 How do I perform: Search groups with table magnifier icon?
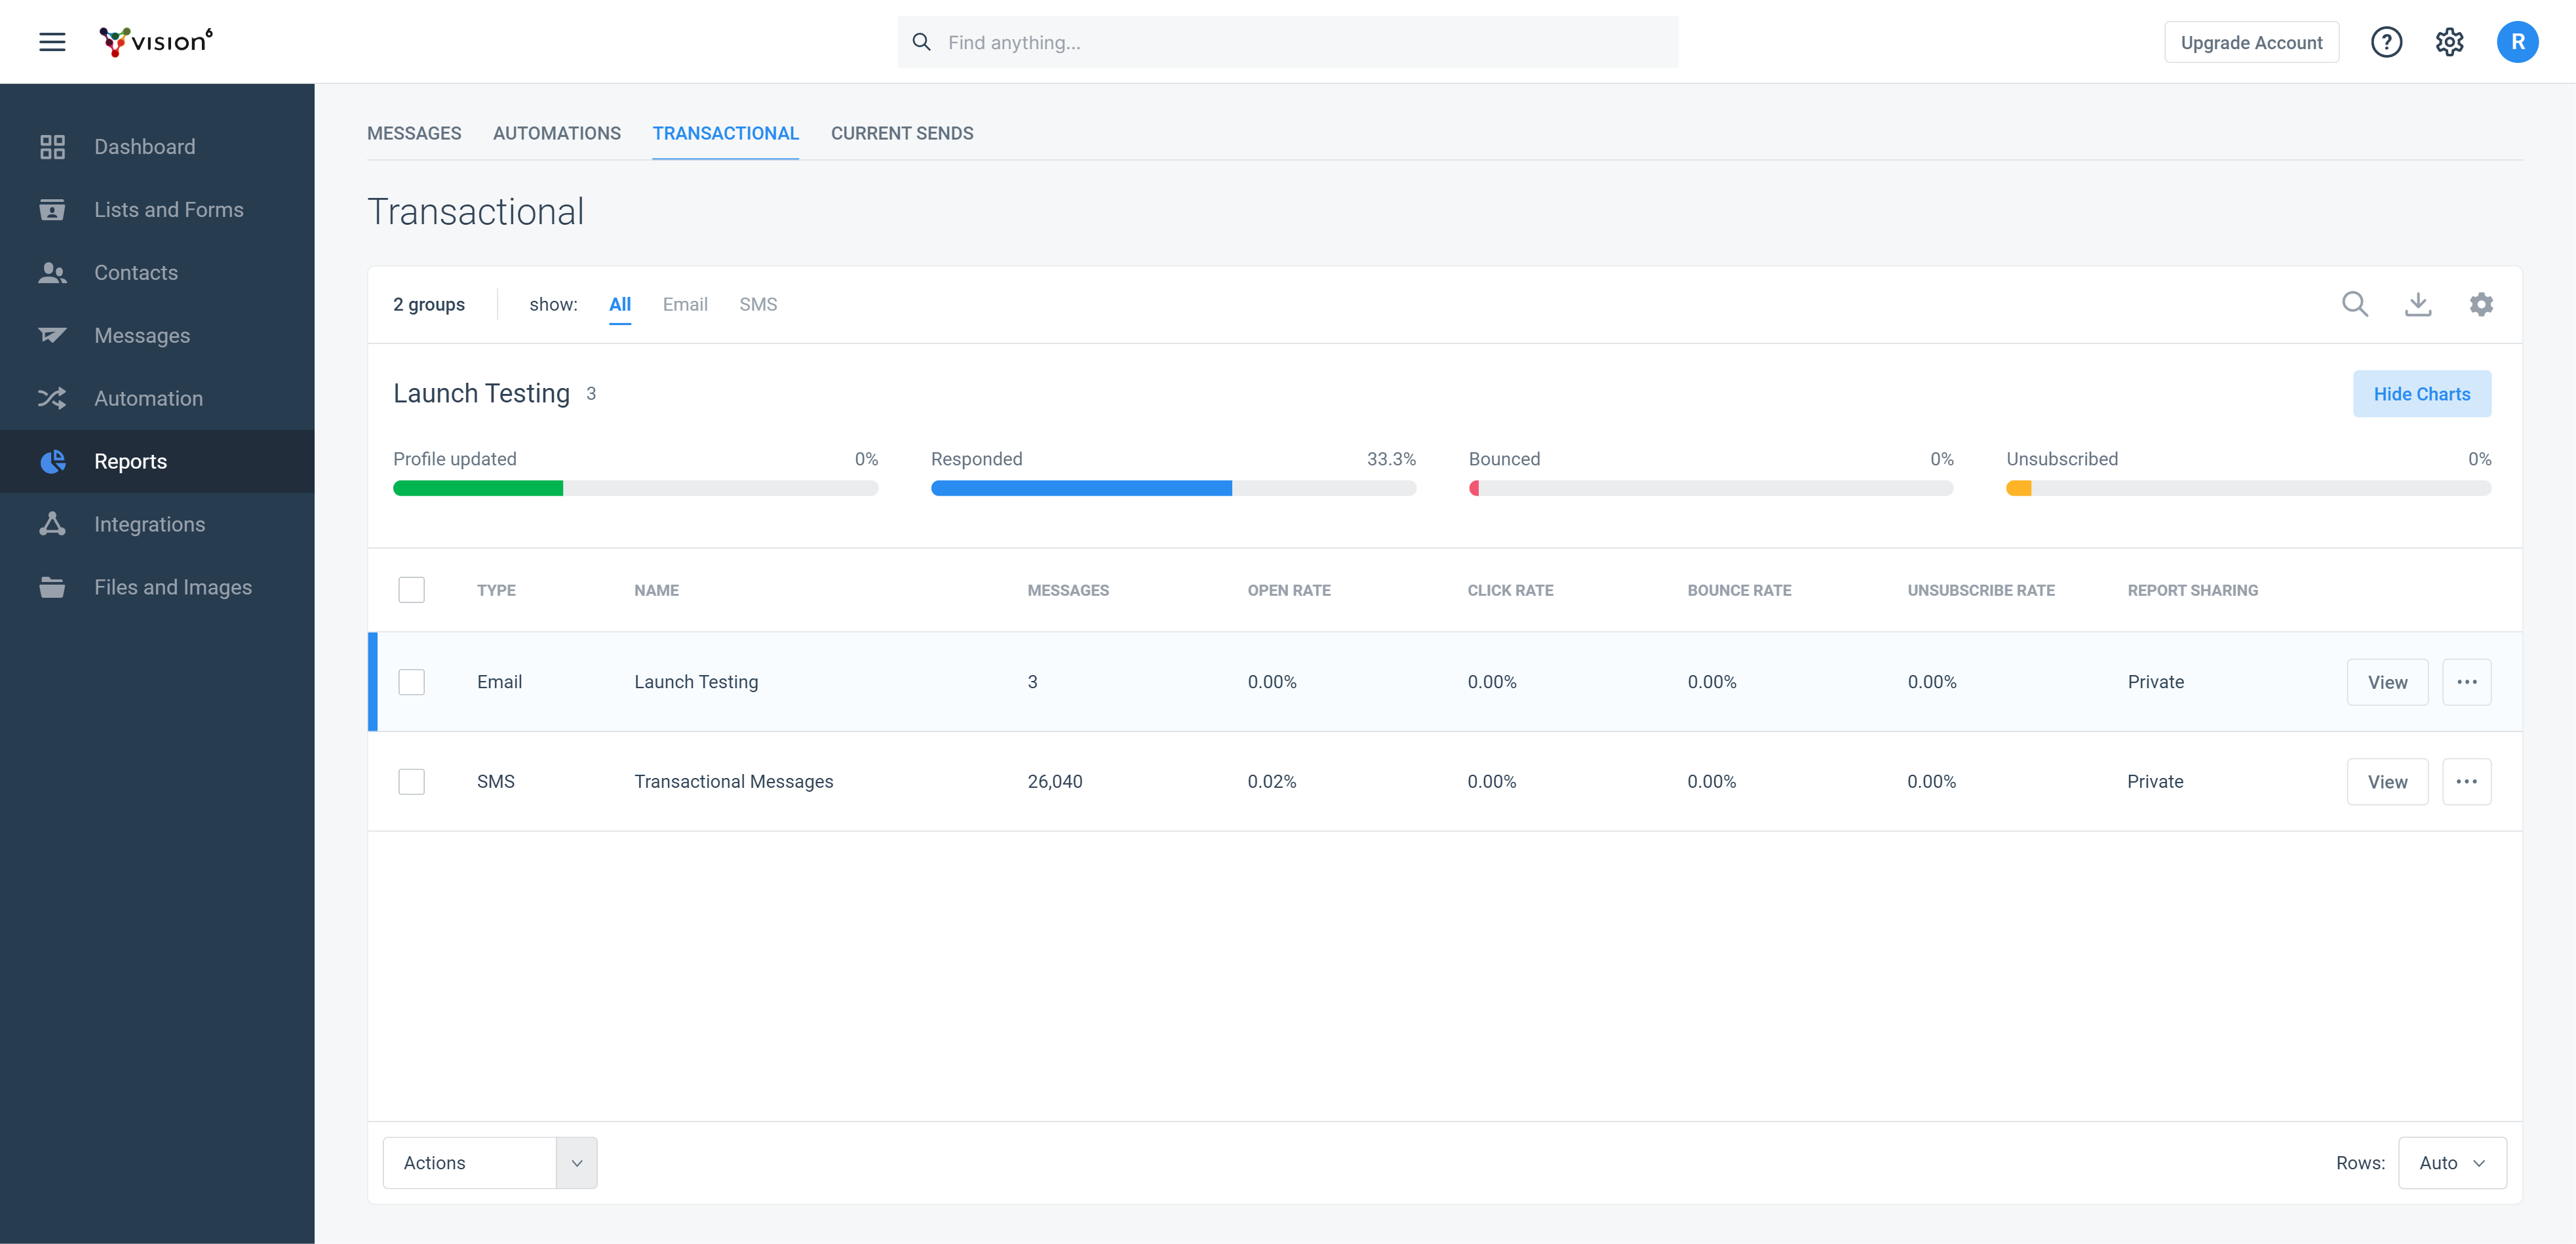point(2355,304)
